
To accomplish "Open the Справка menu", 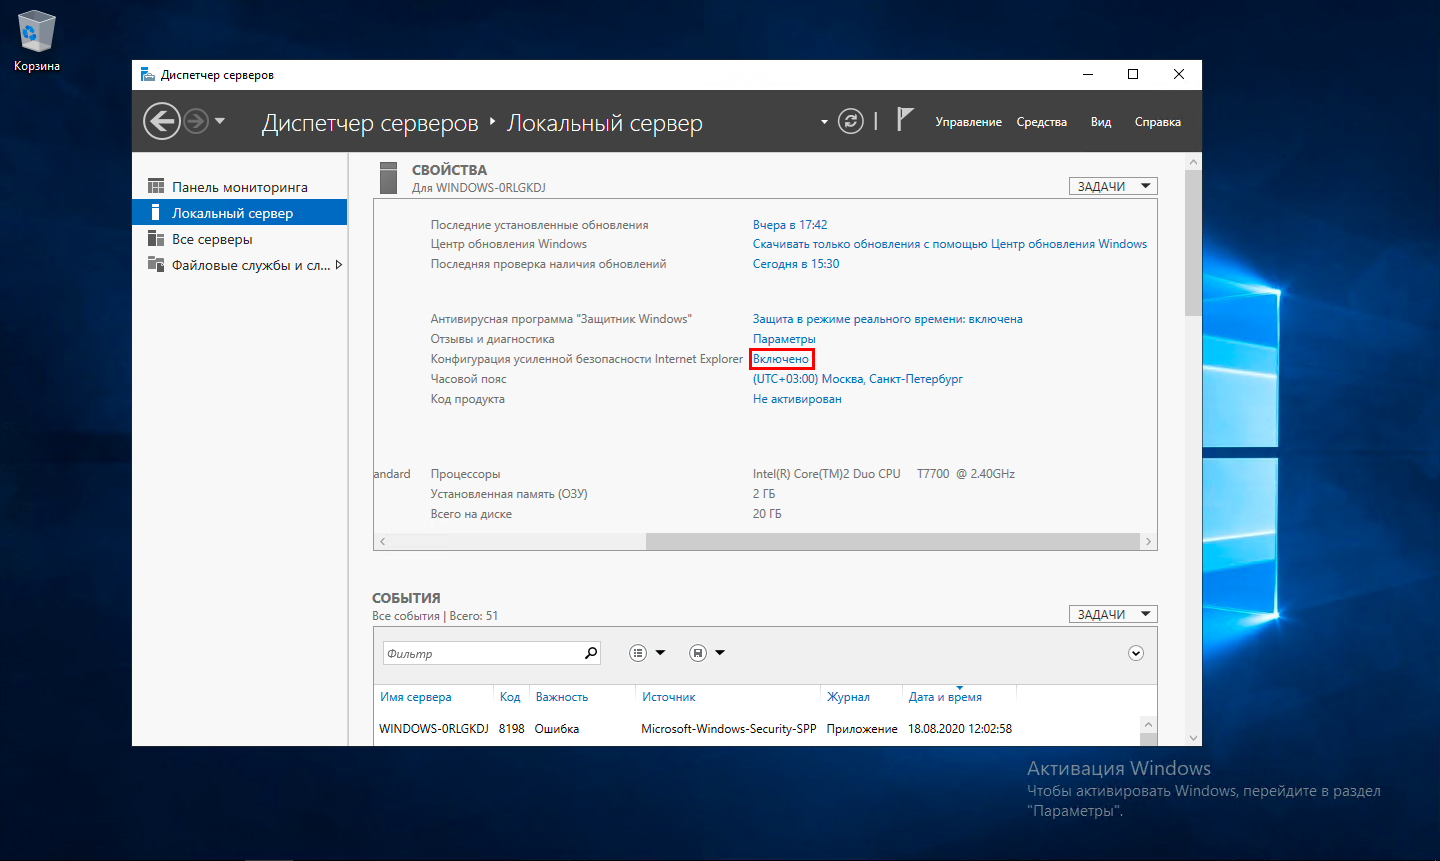I will point(1157,122).
